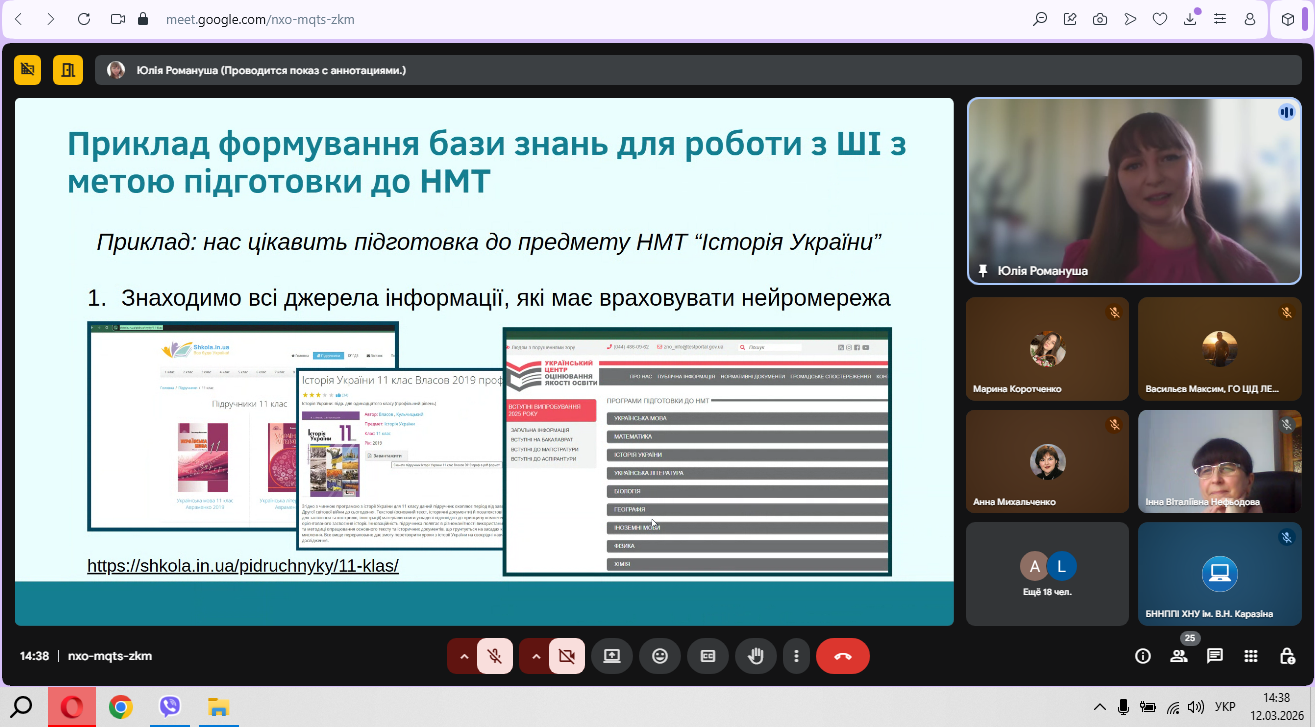Select Юлія Романуша pinned video tile
Viewport: 1315px width, 727px height.
1134,190
